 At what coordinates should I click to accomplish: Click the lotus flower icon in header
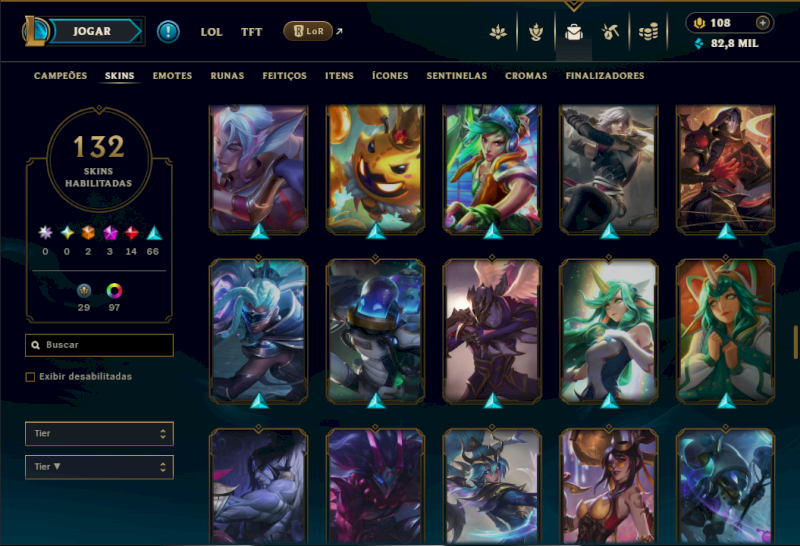pyautogui.click(x=498, y=32)
